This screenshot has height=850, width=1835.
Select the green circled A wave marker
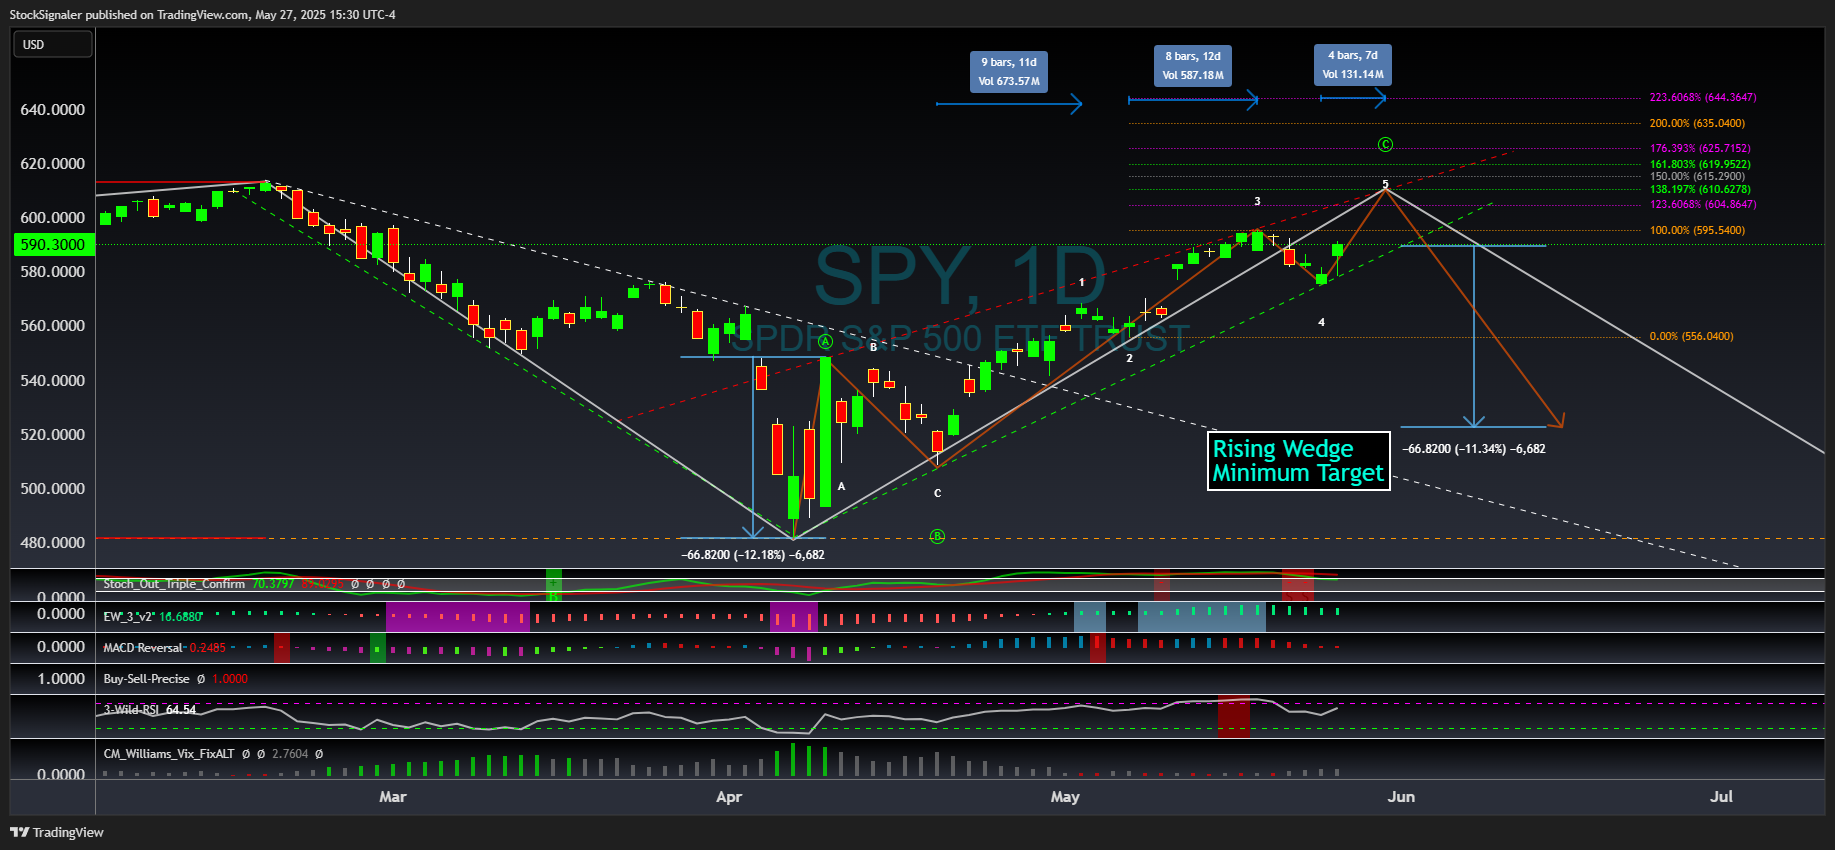pos(826,342)
